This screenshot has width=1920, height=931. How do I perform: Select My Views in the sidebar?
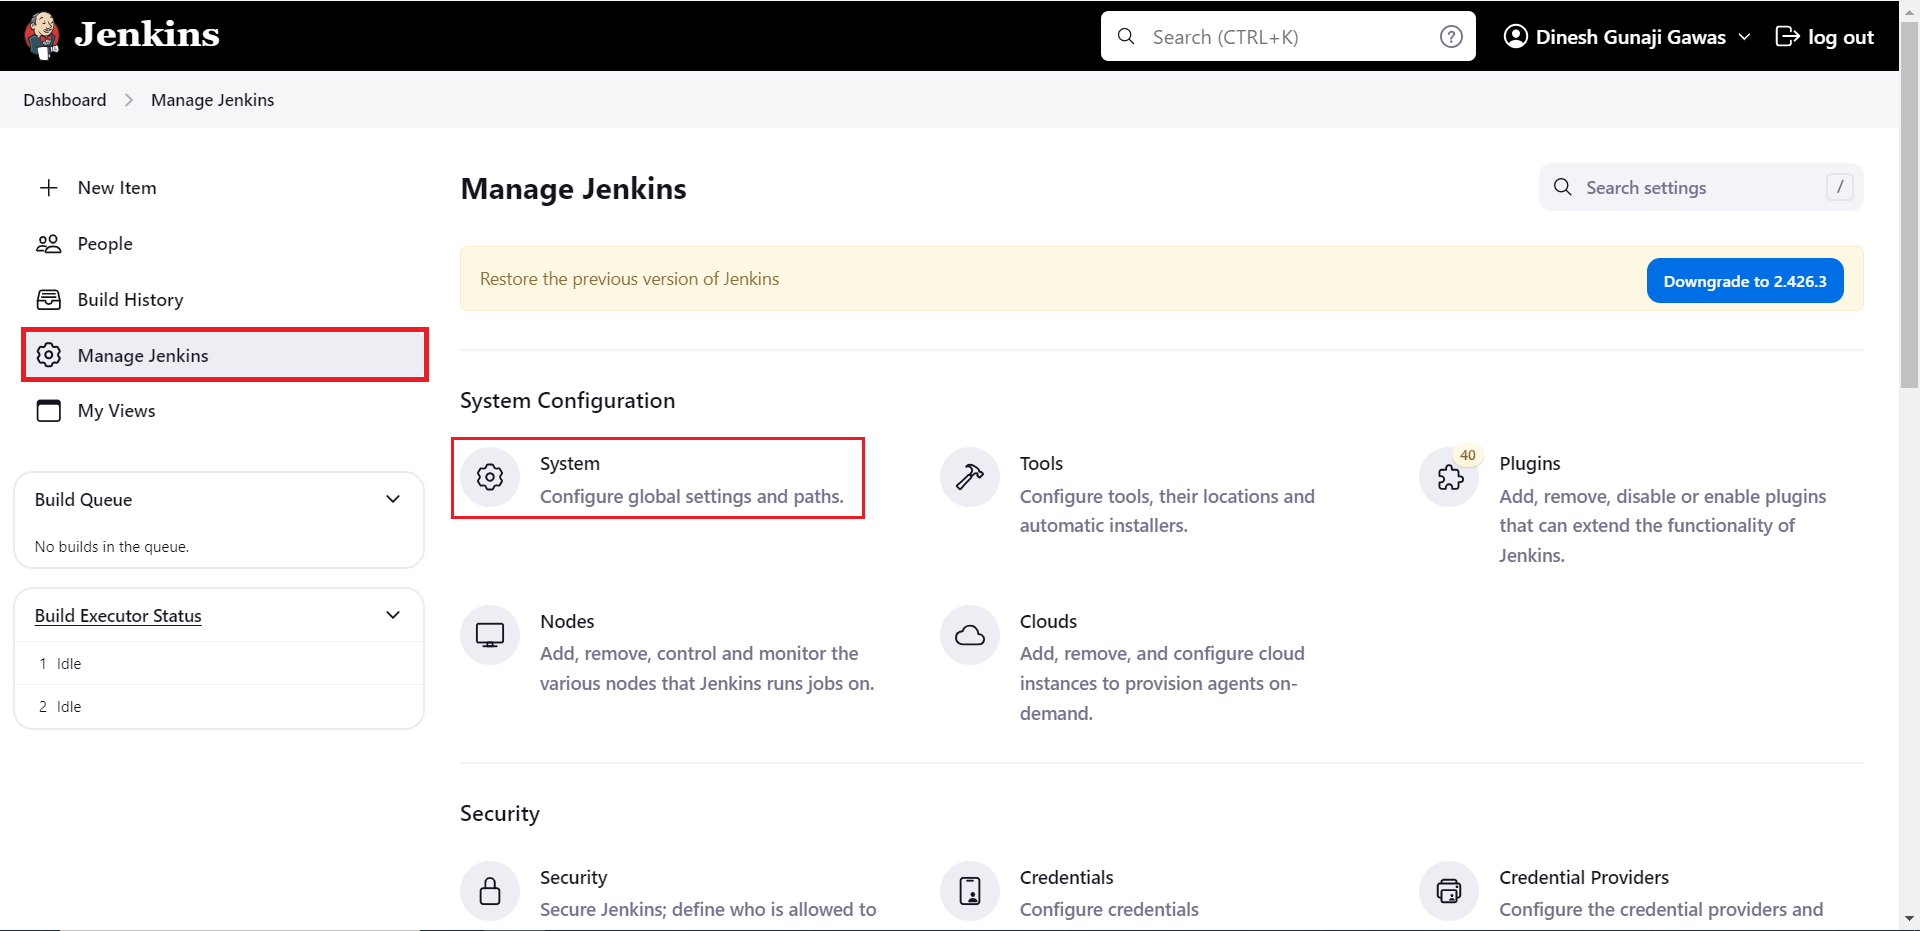click(x=224, y=411)
